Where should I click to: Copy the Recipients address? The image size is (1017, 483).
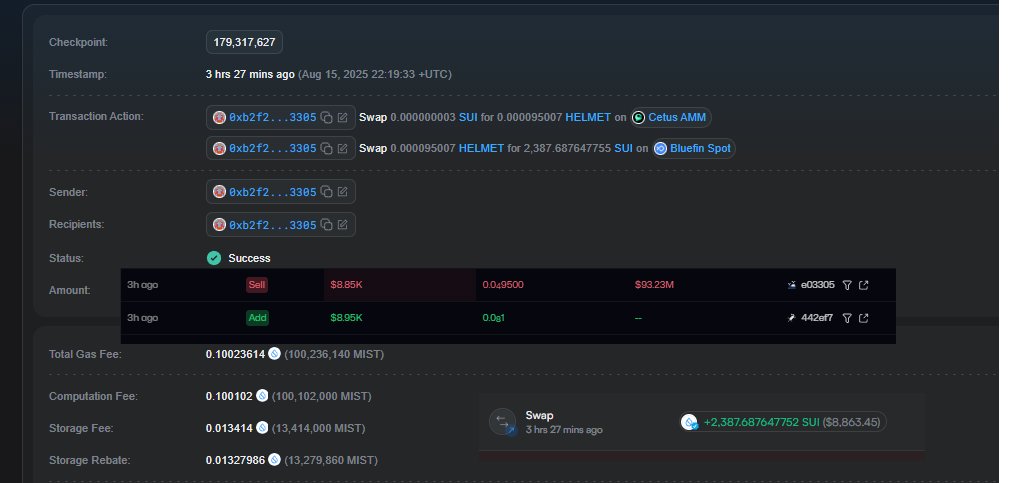(327, 225)
